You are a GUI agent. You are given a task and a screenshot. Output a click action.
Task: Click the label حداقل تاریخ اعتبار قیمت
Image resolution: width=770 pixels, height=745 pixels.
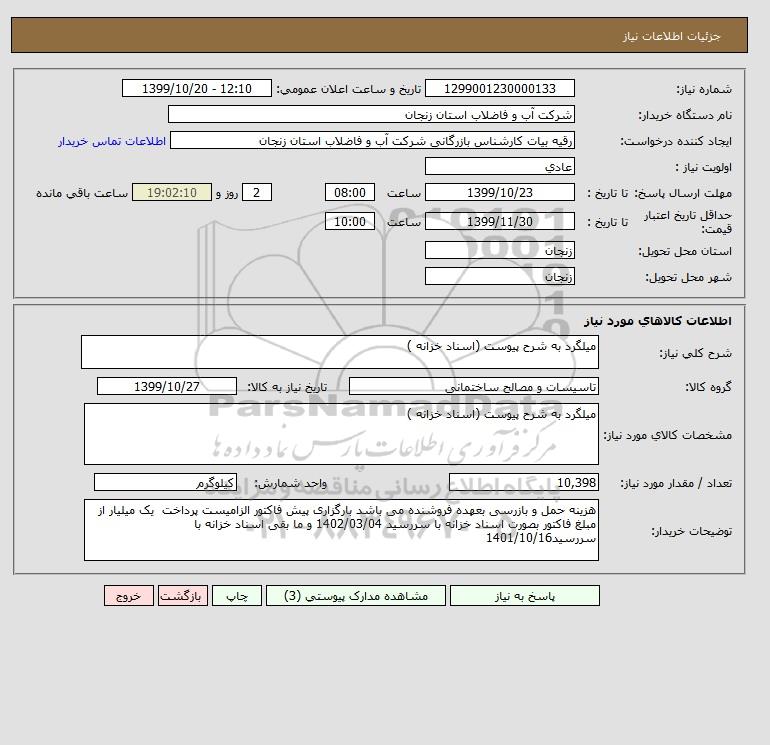(688, 222)
